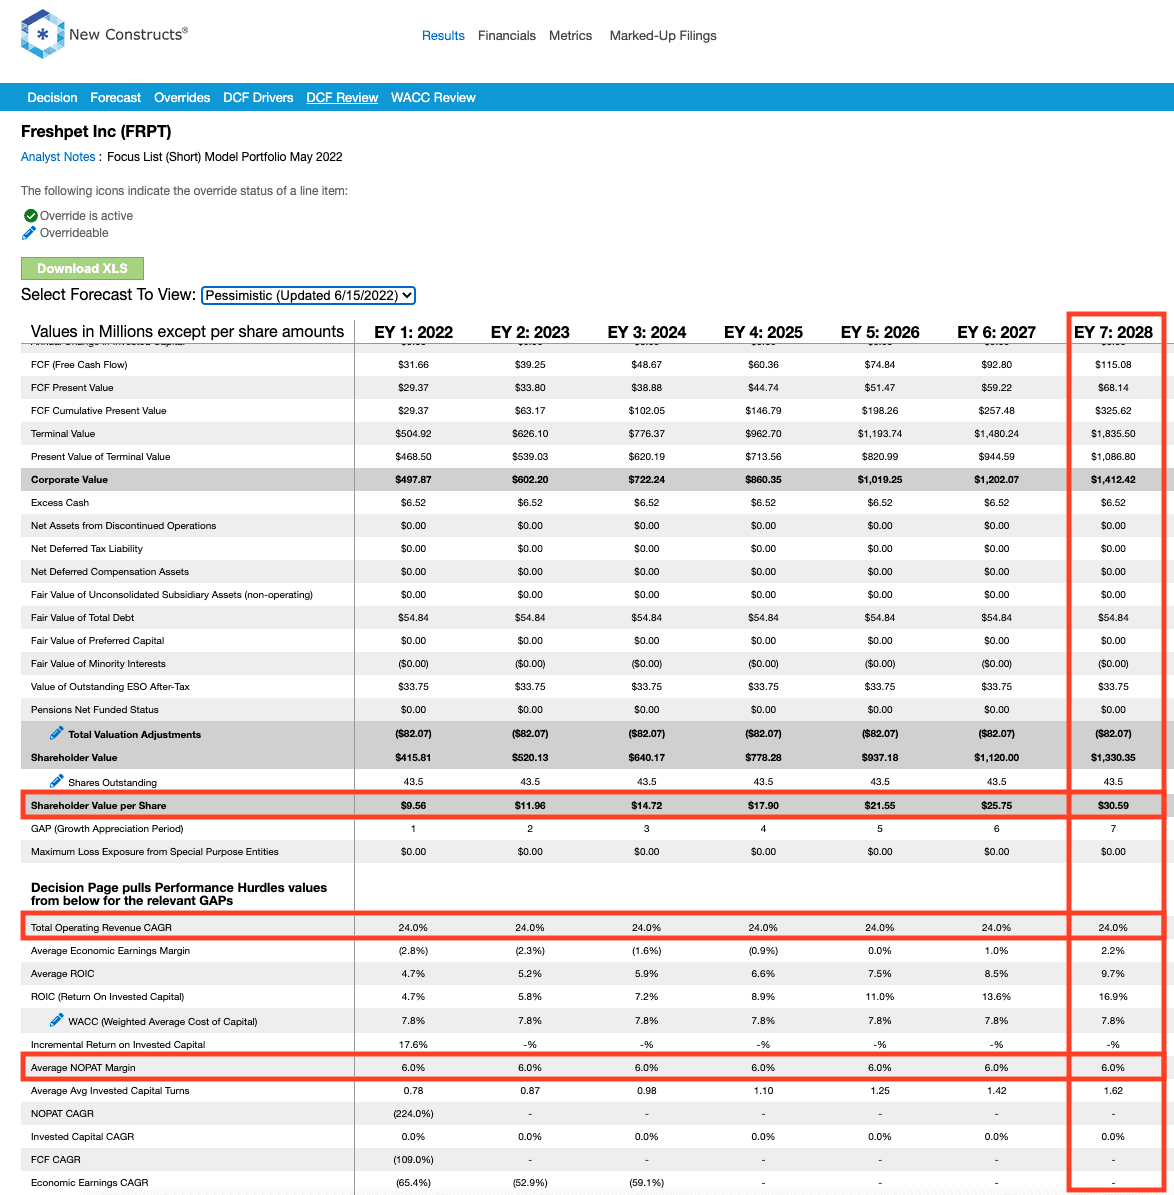Click the Fair Value of Total Debt label

(x=82, y=618)
